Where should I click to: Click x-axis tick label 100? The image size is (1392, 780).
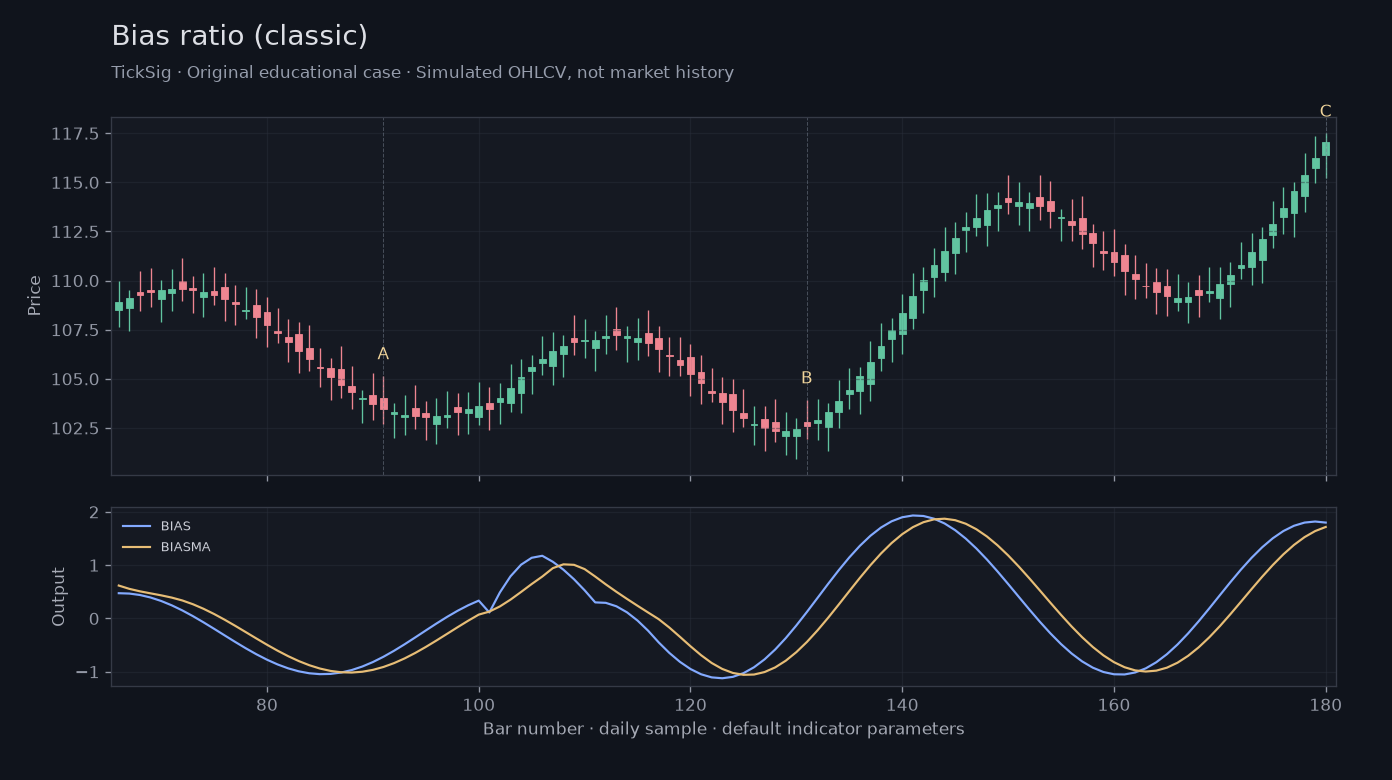(479, 703)
